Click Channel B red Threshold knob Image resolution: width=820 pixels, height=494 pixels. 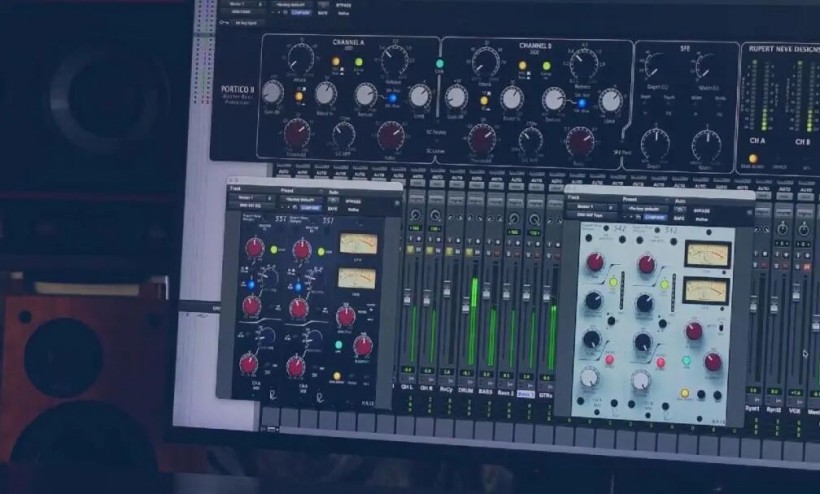click(482, 139)
